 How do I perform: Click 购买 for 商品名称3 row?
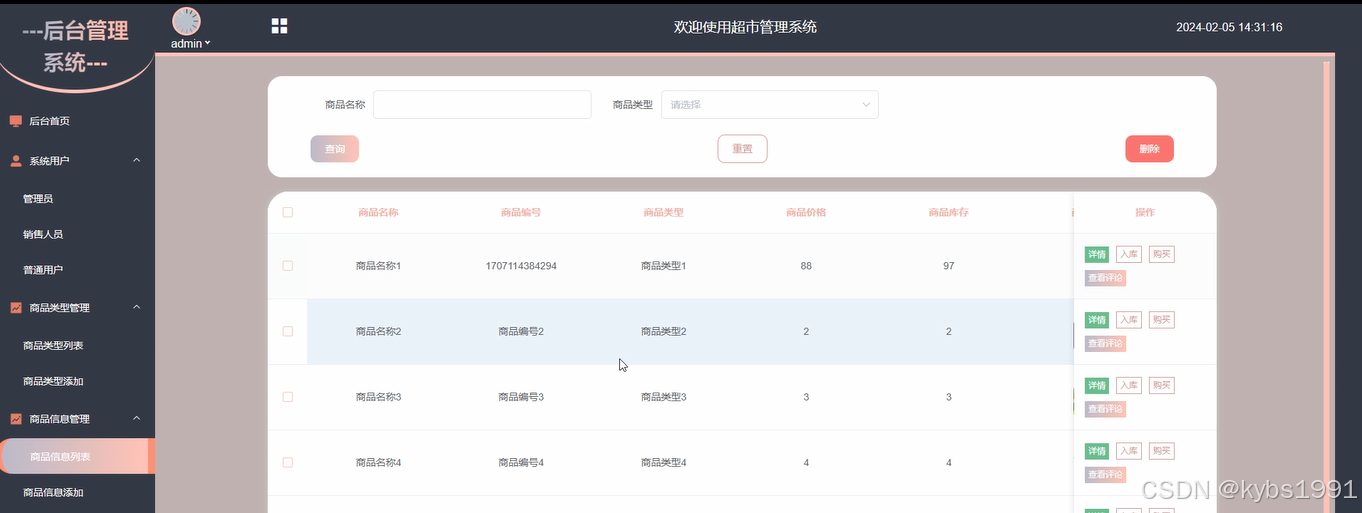1161,386
